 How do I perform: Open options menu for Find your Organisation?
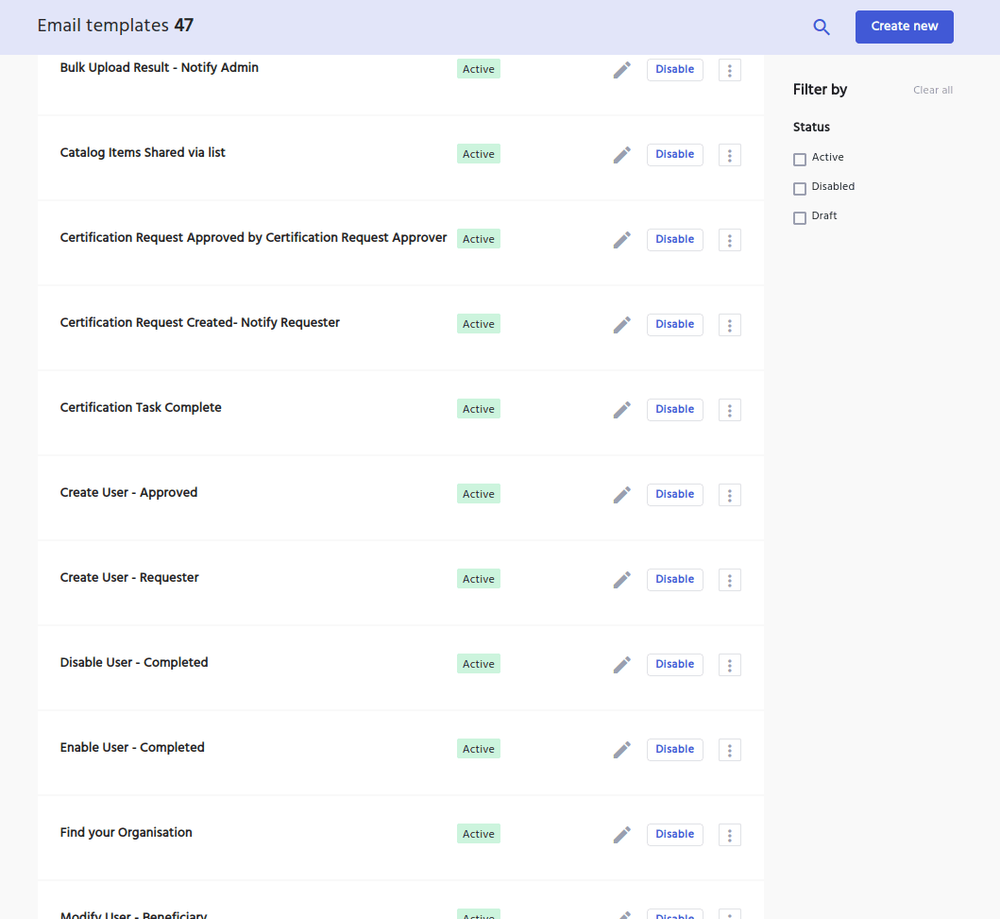click(729, 834)
